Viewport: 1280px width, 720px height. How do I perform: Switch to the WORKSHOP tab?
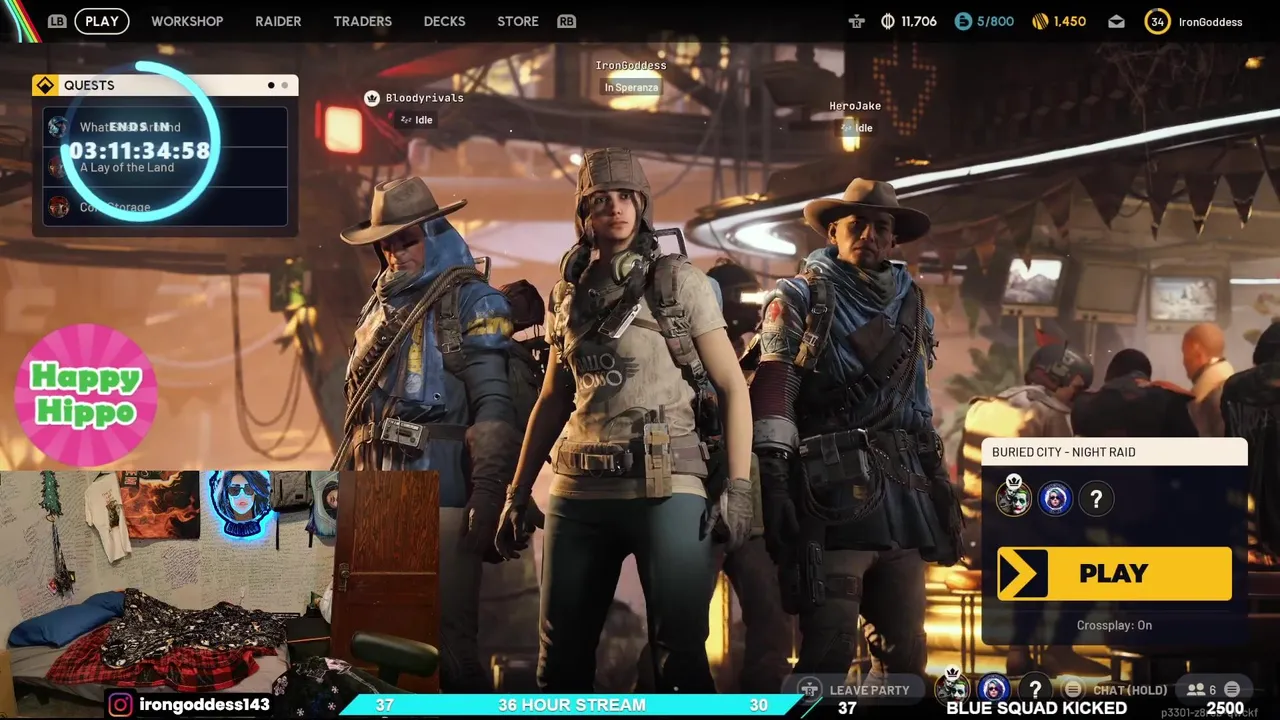point(187,21)
